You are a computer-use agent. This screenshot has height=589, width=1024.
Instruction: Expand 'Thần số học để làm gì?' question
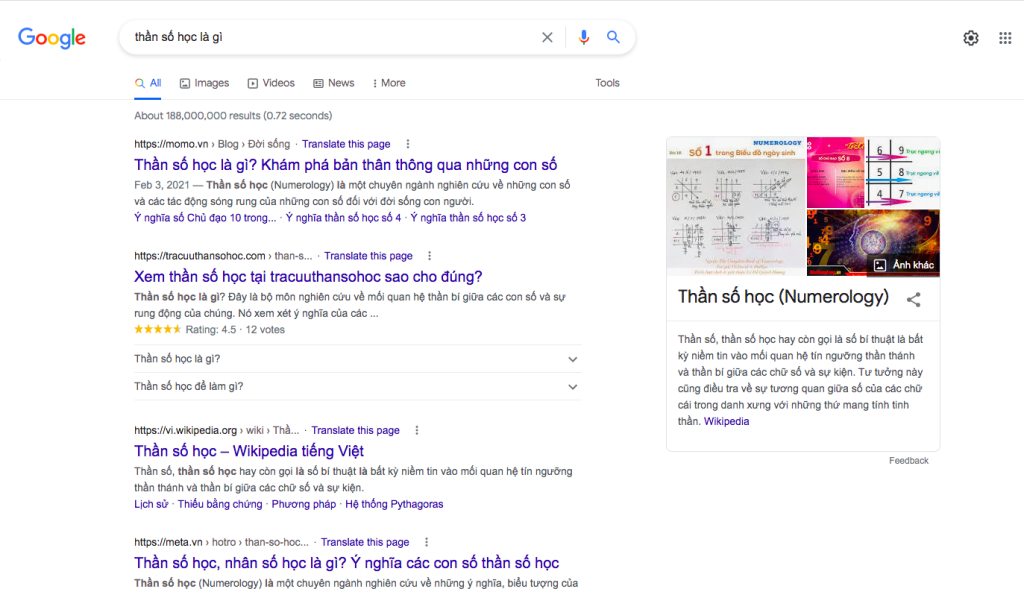(x=573, y=386)
